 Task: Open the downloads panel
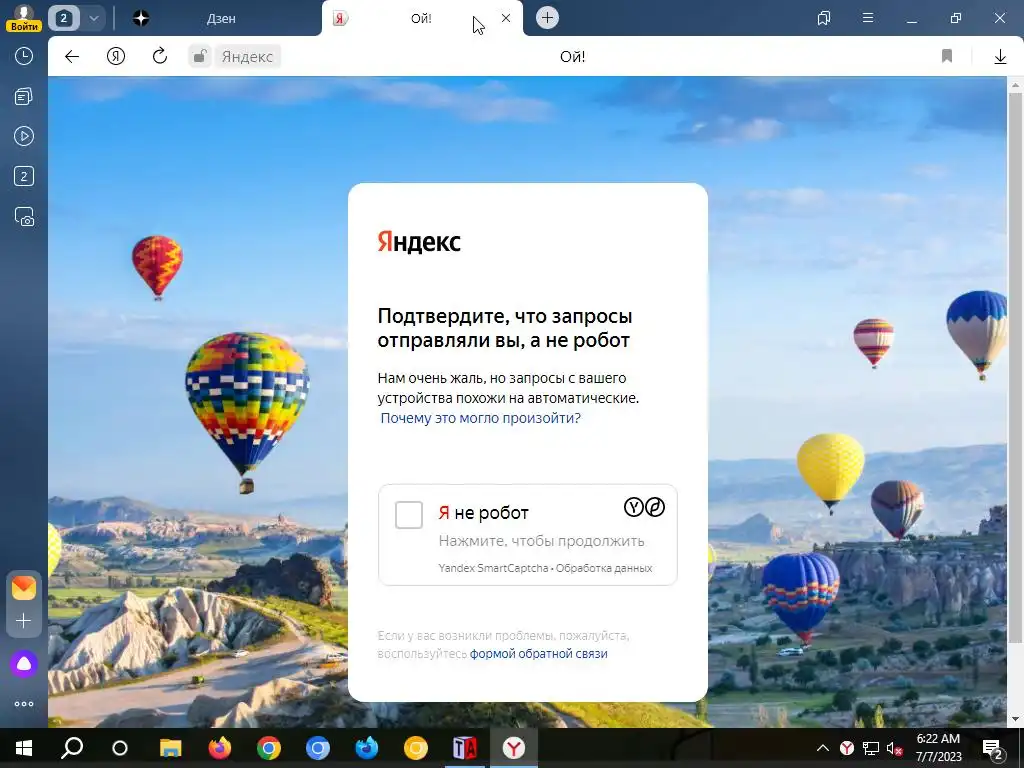tap(1000, 57)
